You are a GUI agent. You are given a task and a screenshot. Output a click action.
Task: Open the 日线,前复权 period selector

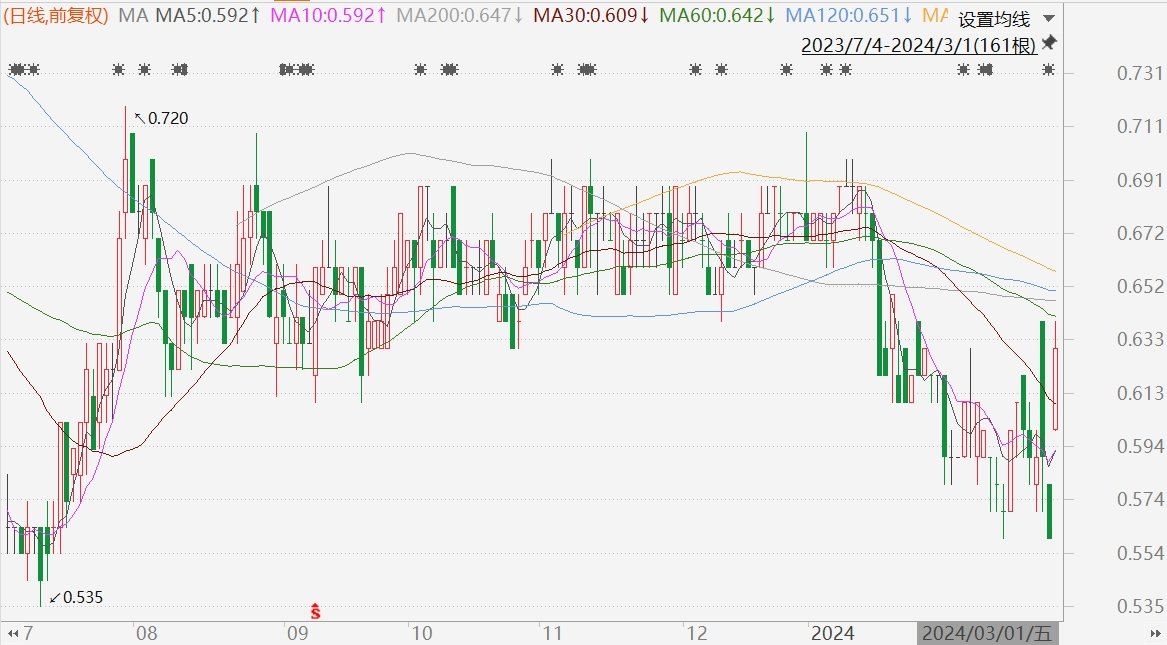pyautogui.click(x=57, y=16)
